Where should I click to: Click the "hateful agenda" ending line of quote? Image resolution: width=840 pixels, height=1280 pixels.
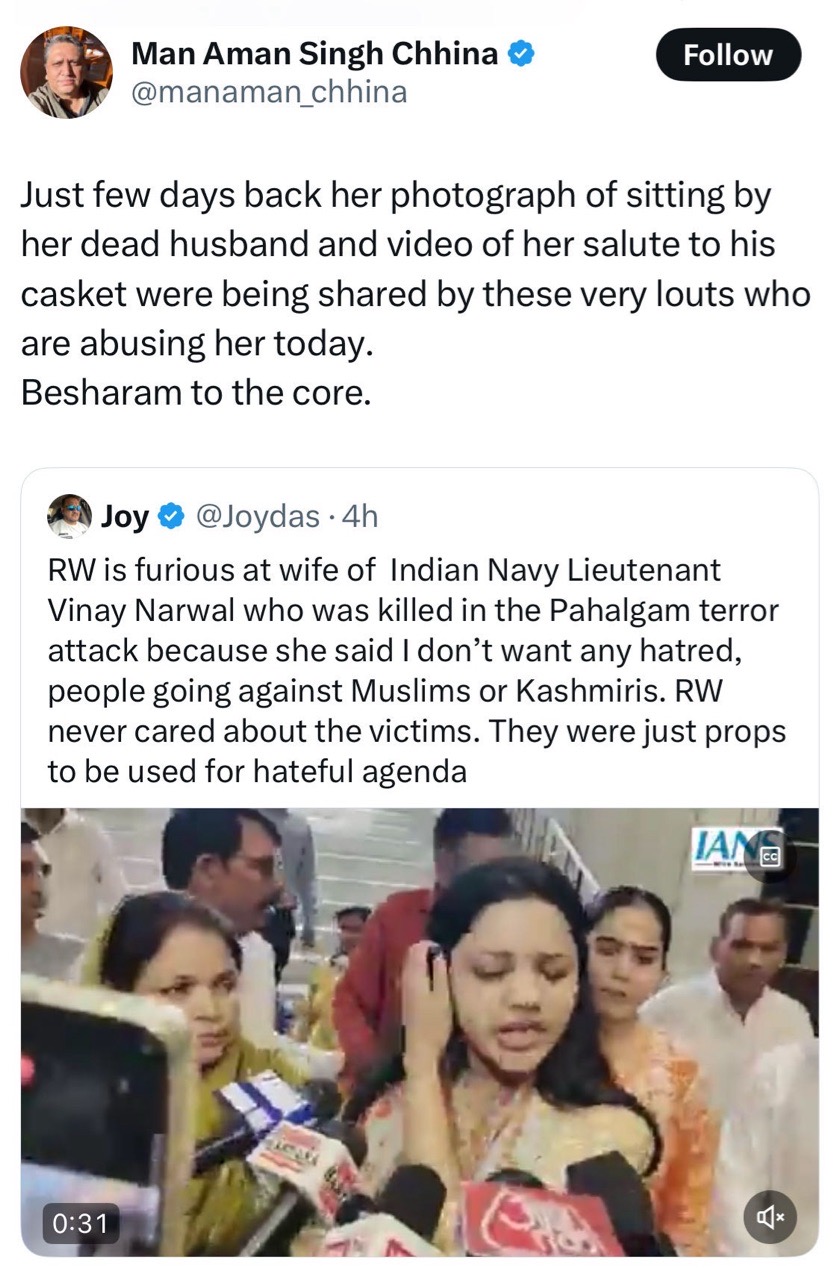pos(257,772)
